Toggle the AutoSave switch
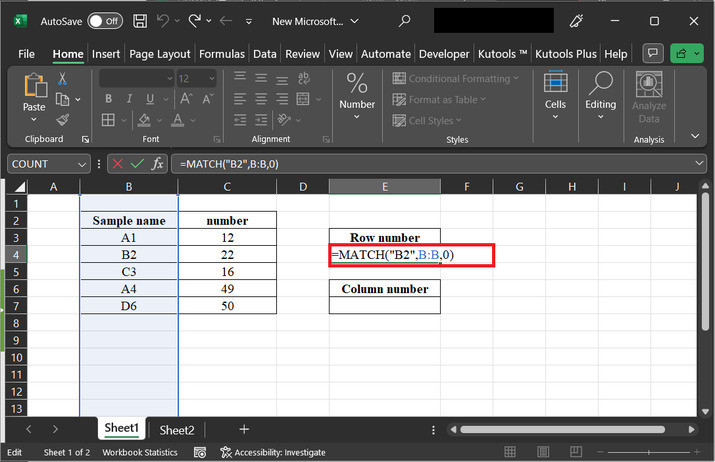Viewport: 715px width, 462px height. (x=105, y=20)
